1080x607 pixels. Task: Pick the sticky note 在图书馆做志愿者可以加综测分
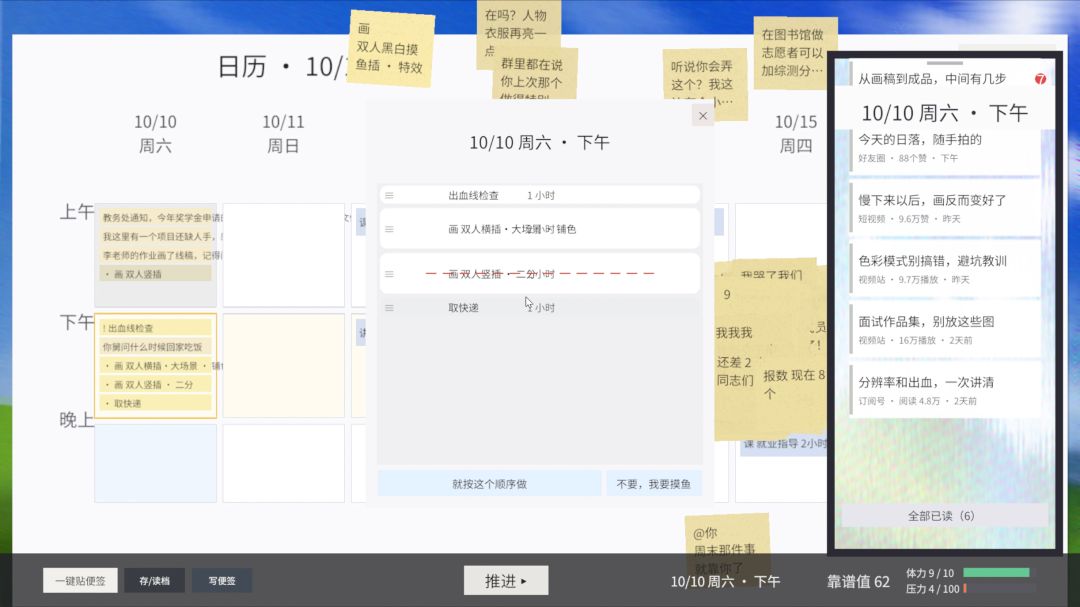coord(795,52)
